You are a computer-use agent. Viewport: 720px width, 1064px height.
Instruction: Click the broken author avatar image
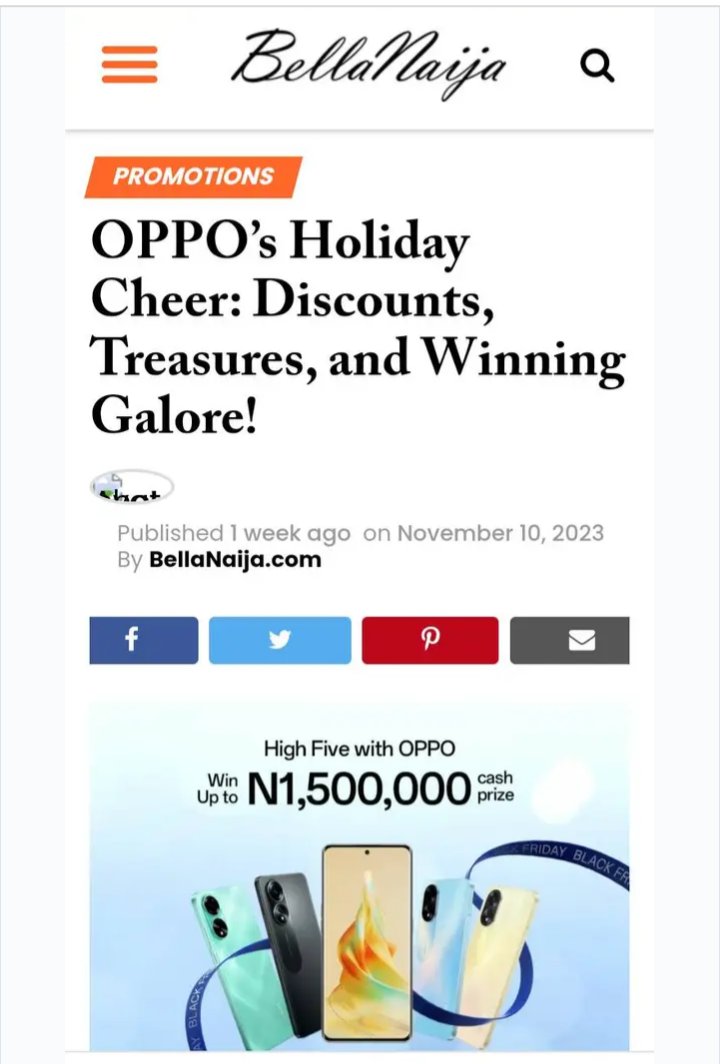coord(132,486)
